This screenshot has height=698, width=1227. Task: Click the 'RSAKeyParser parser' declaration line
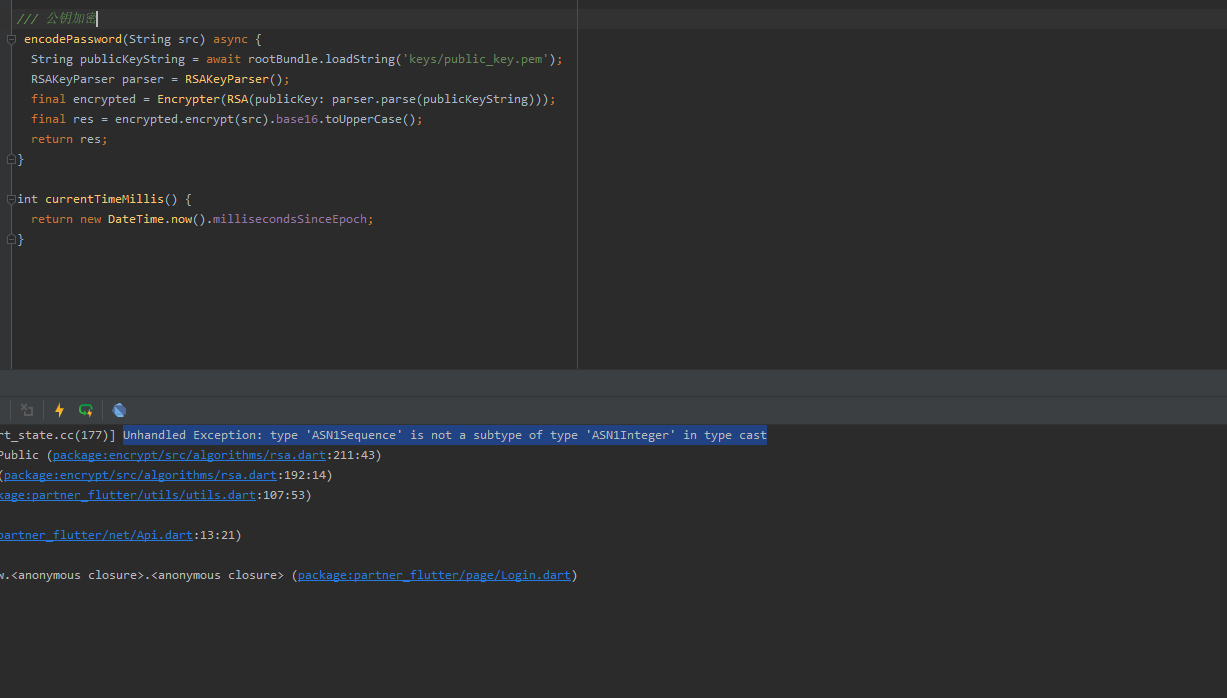(x=160, y=79)
